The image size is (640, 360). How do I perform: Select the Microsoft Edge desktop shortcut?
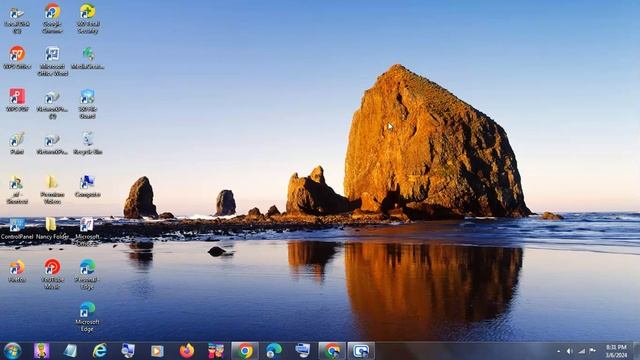pyautogui.click(x=87, y=317)
